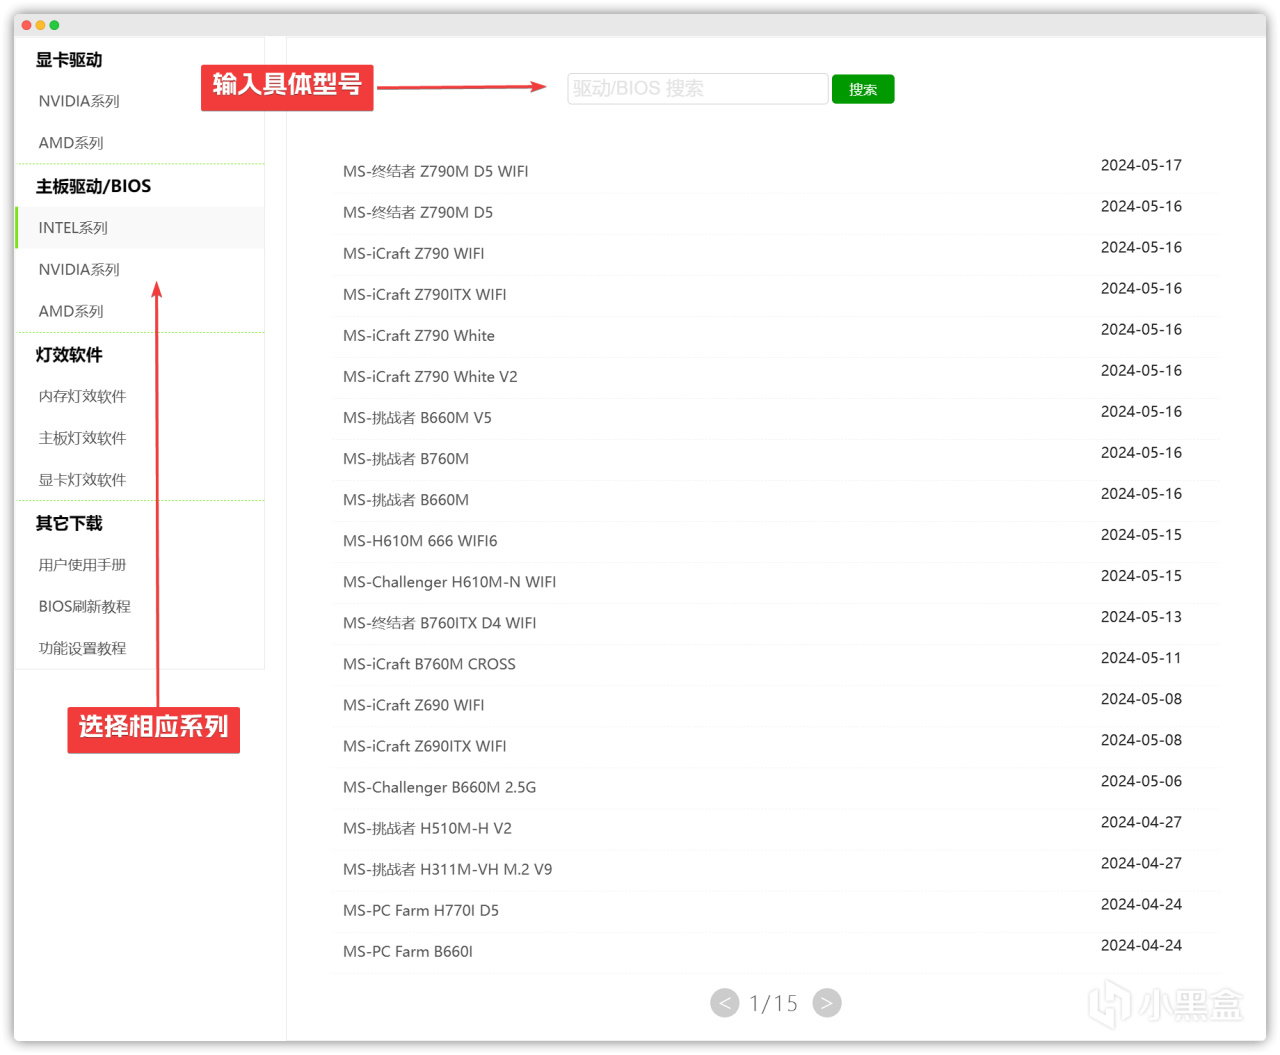Screen dimensions: 1280x1055
Task: Open MS-iCraft B760M CROSS entry
Action: coord(430,664)
